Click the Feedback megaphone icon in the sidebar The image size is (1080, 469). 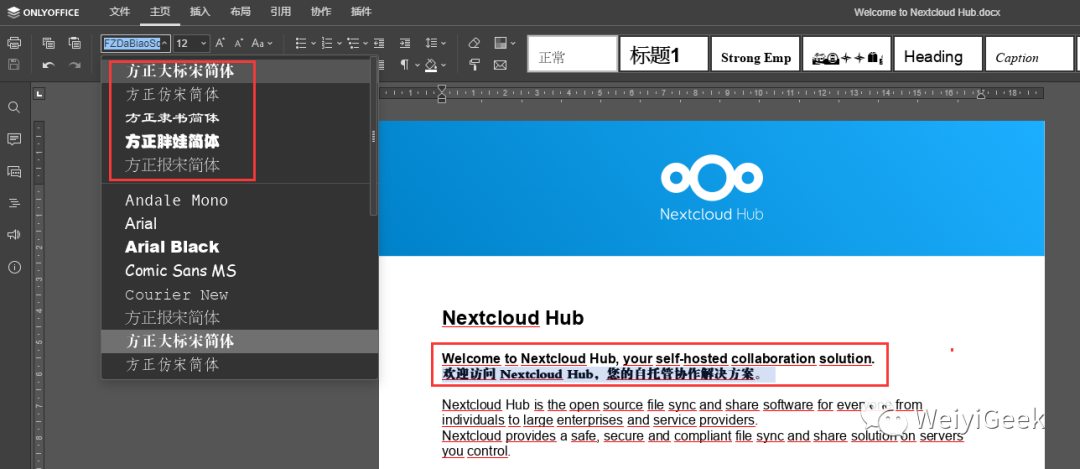(14, 235)
